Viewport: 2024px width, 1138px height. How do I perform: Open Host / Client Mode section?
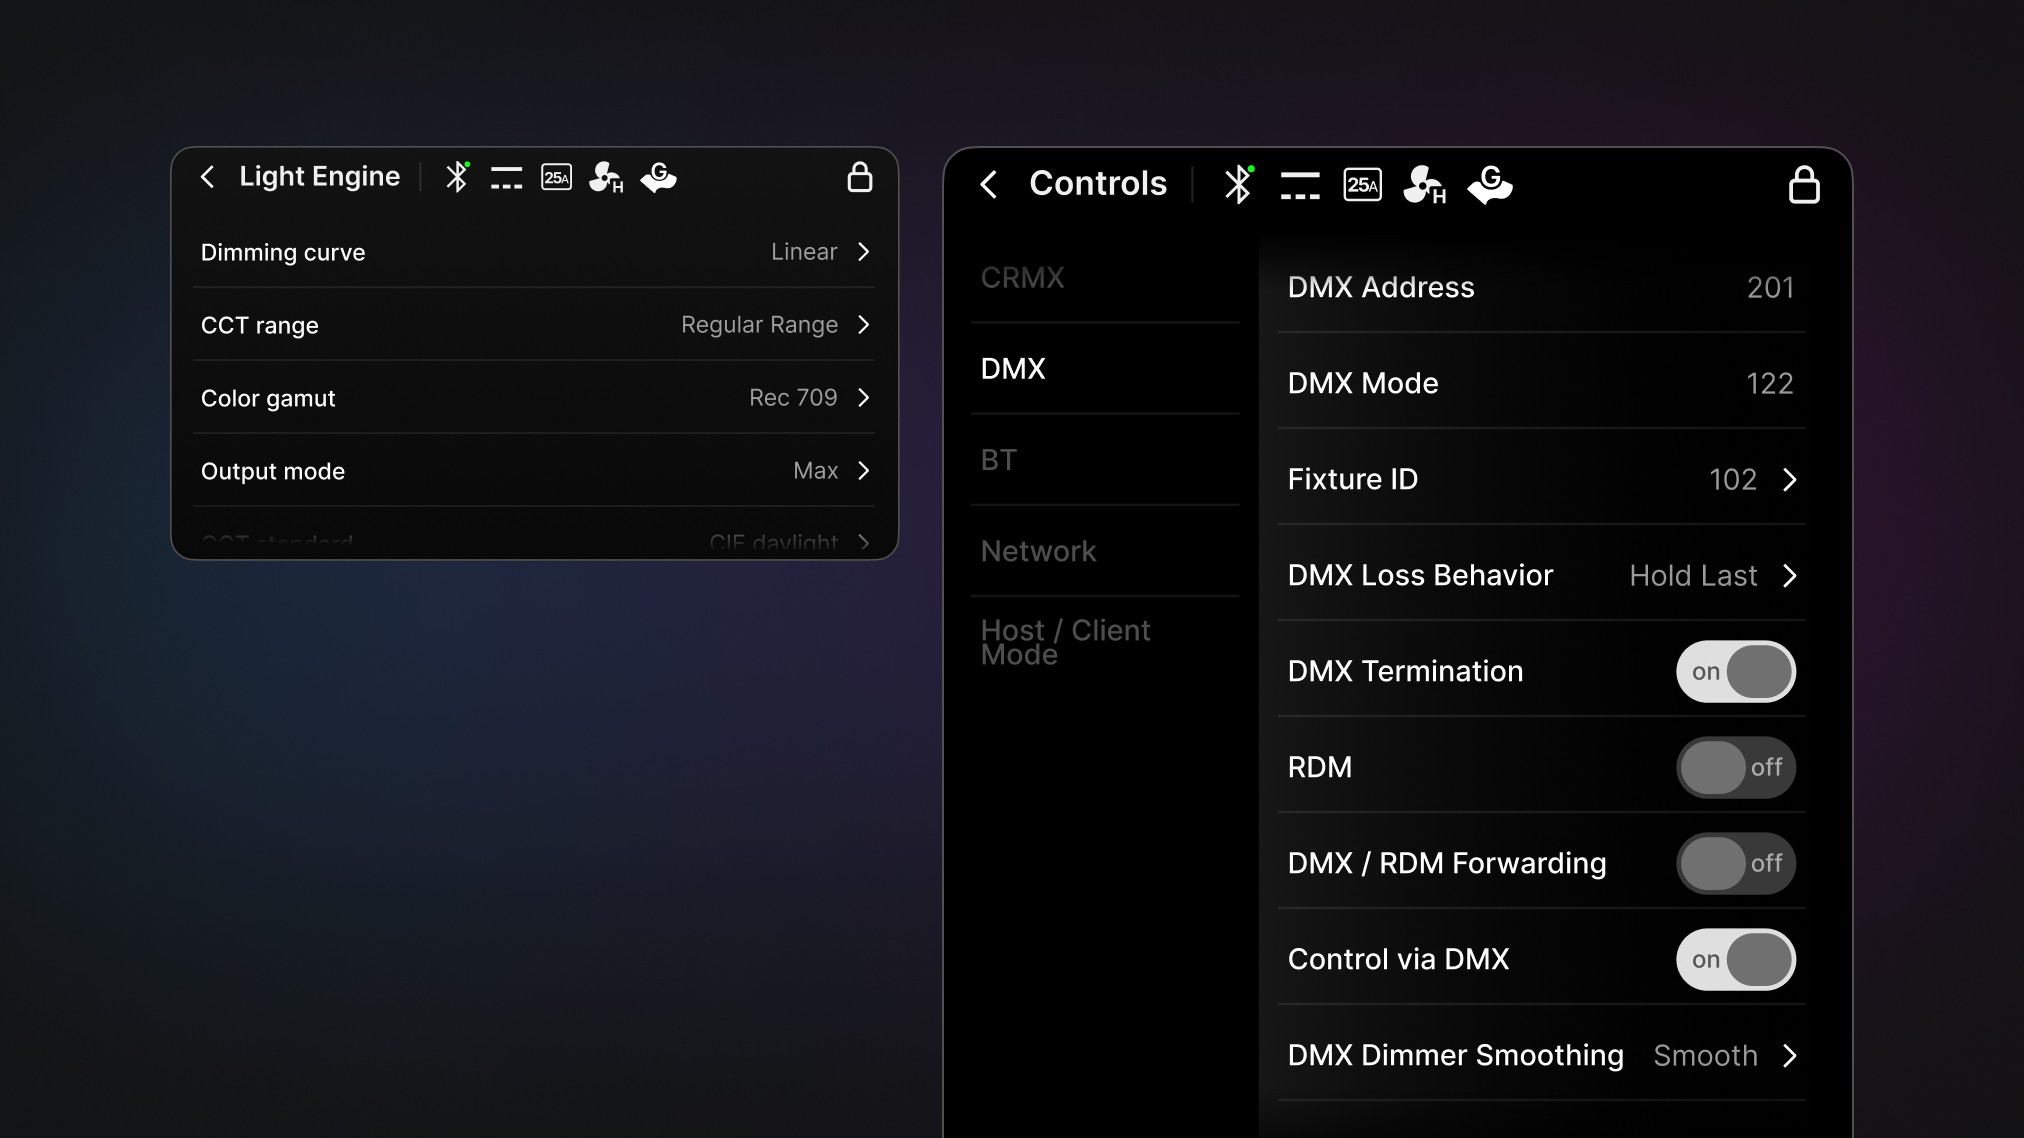coord(1065,642)
